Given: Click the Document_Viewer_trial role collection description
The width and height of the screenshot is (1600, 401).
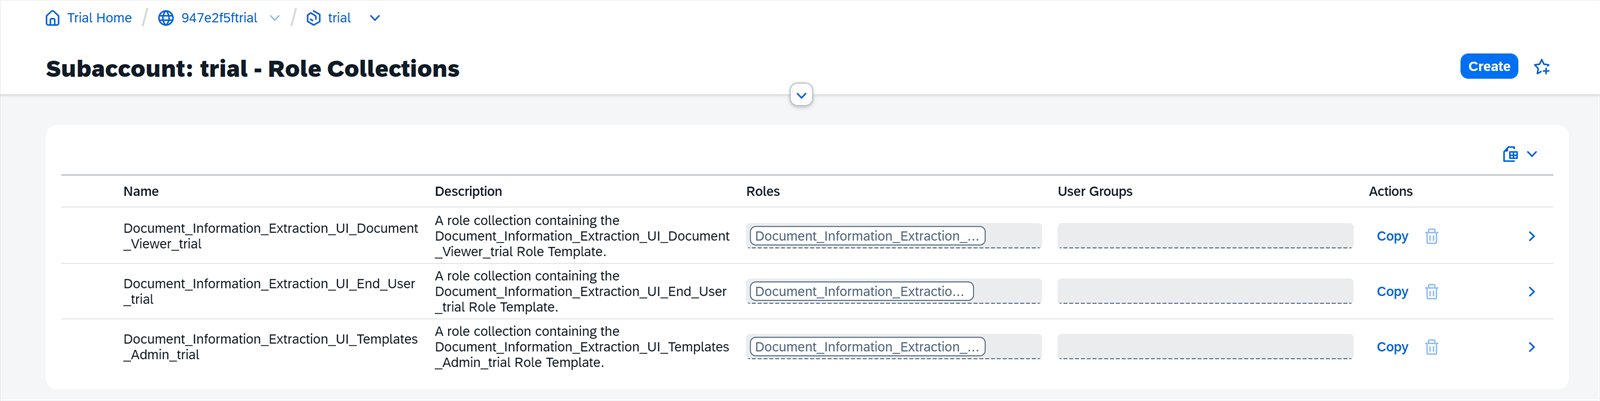Looking at the screenshot, I should [582, 236].
